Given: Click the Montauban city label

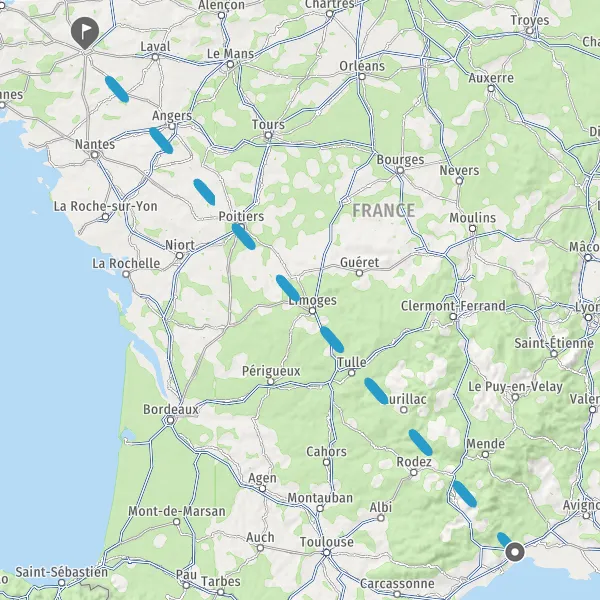Looking at the screenshot, I should (x=320, y=497).
